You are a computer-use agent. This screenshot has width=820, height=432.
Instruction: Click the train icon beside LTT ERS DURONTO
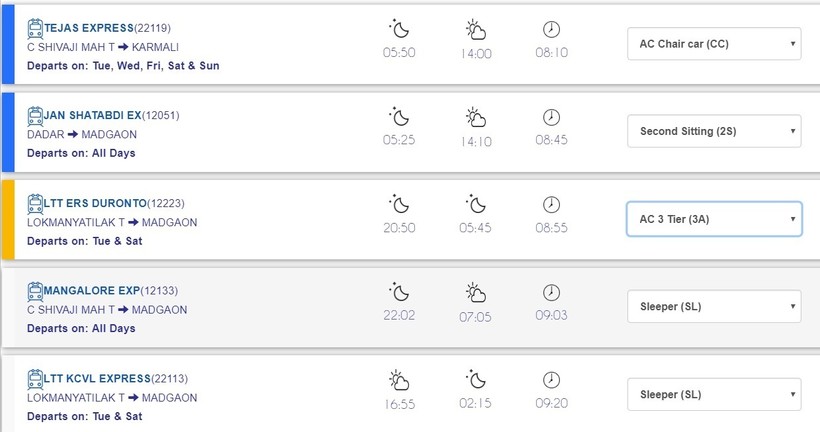(35, 204)
